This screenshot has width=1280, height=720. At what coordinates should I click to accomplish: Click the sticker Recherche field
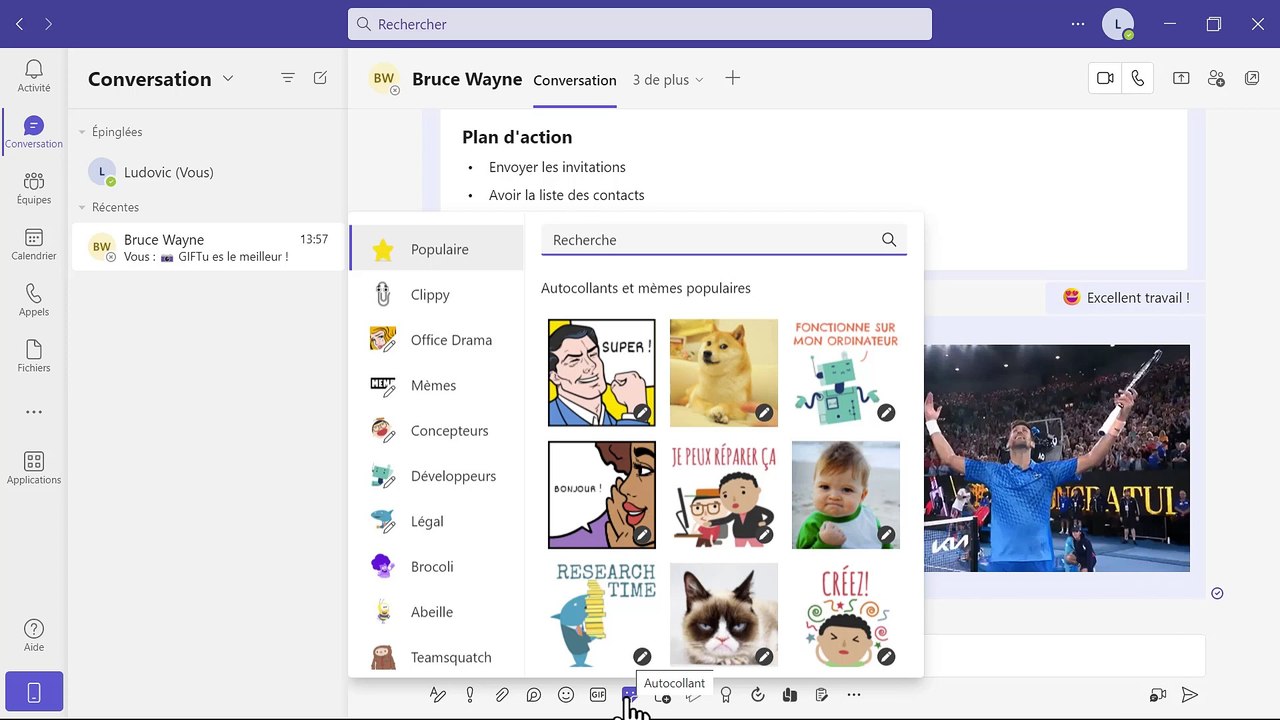click(724, 240)
